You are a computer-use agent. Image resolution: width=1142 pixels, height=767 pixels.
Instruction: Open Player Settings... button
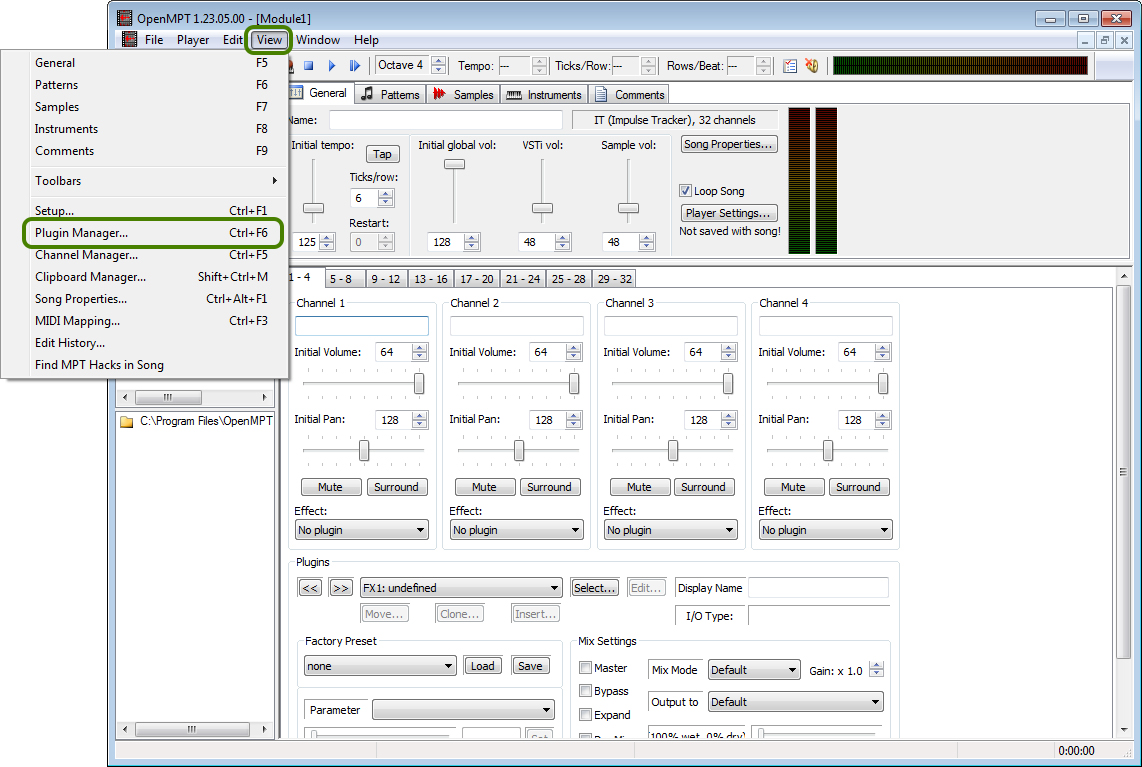[729, 213]
